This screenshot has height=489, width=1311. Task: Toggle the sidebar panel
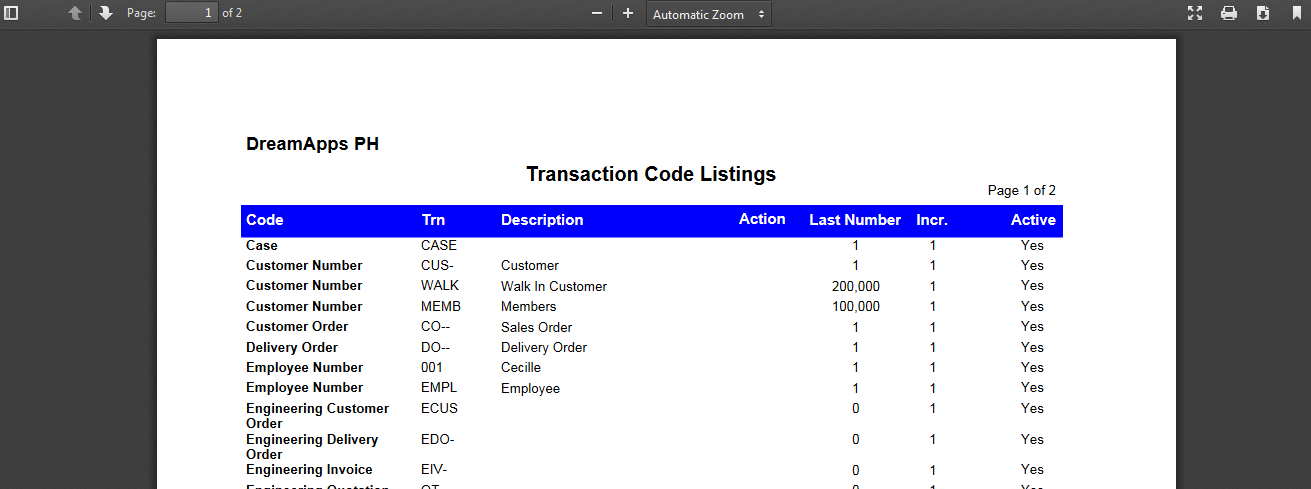12,13
